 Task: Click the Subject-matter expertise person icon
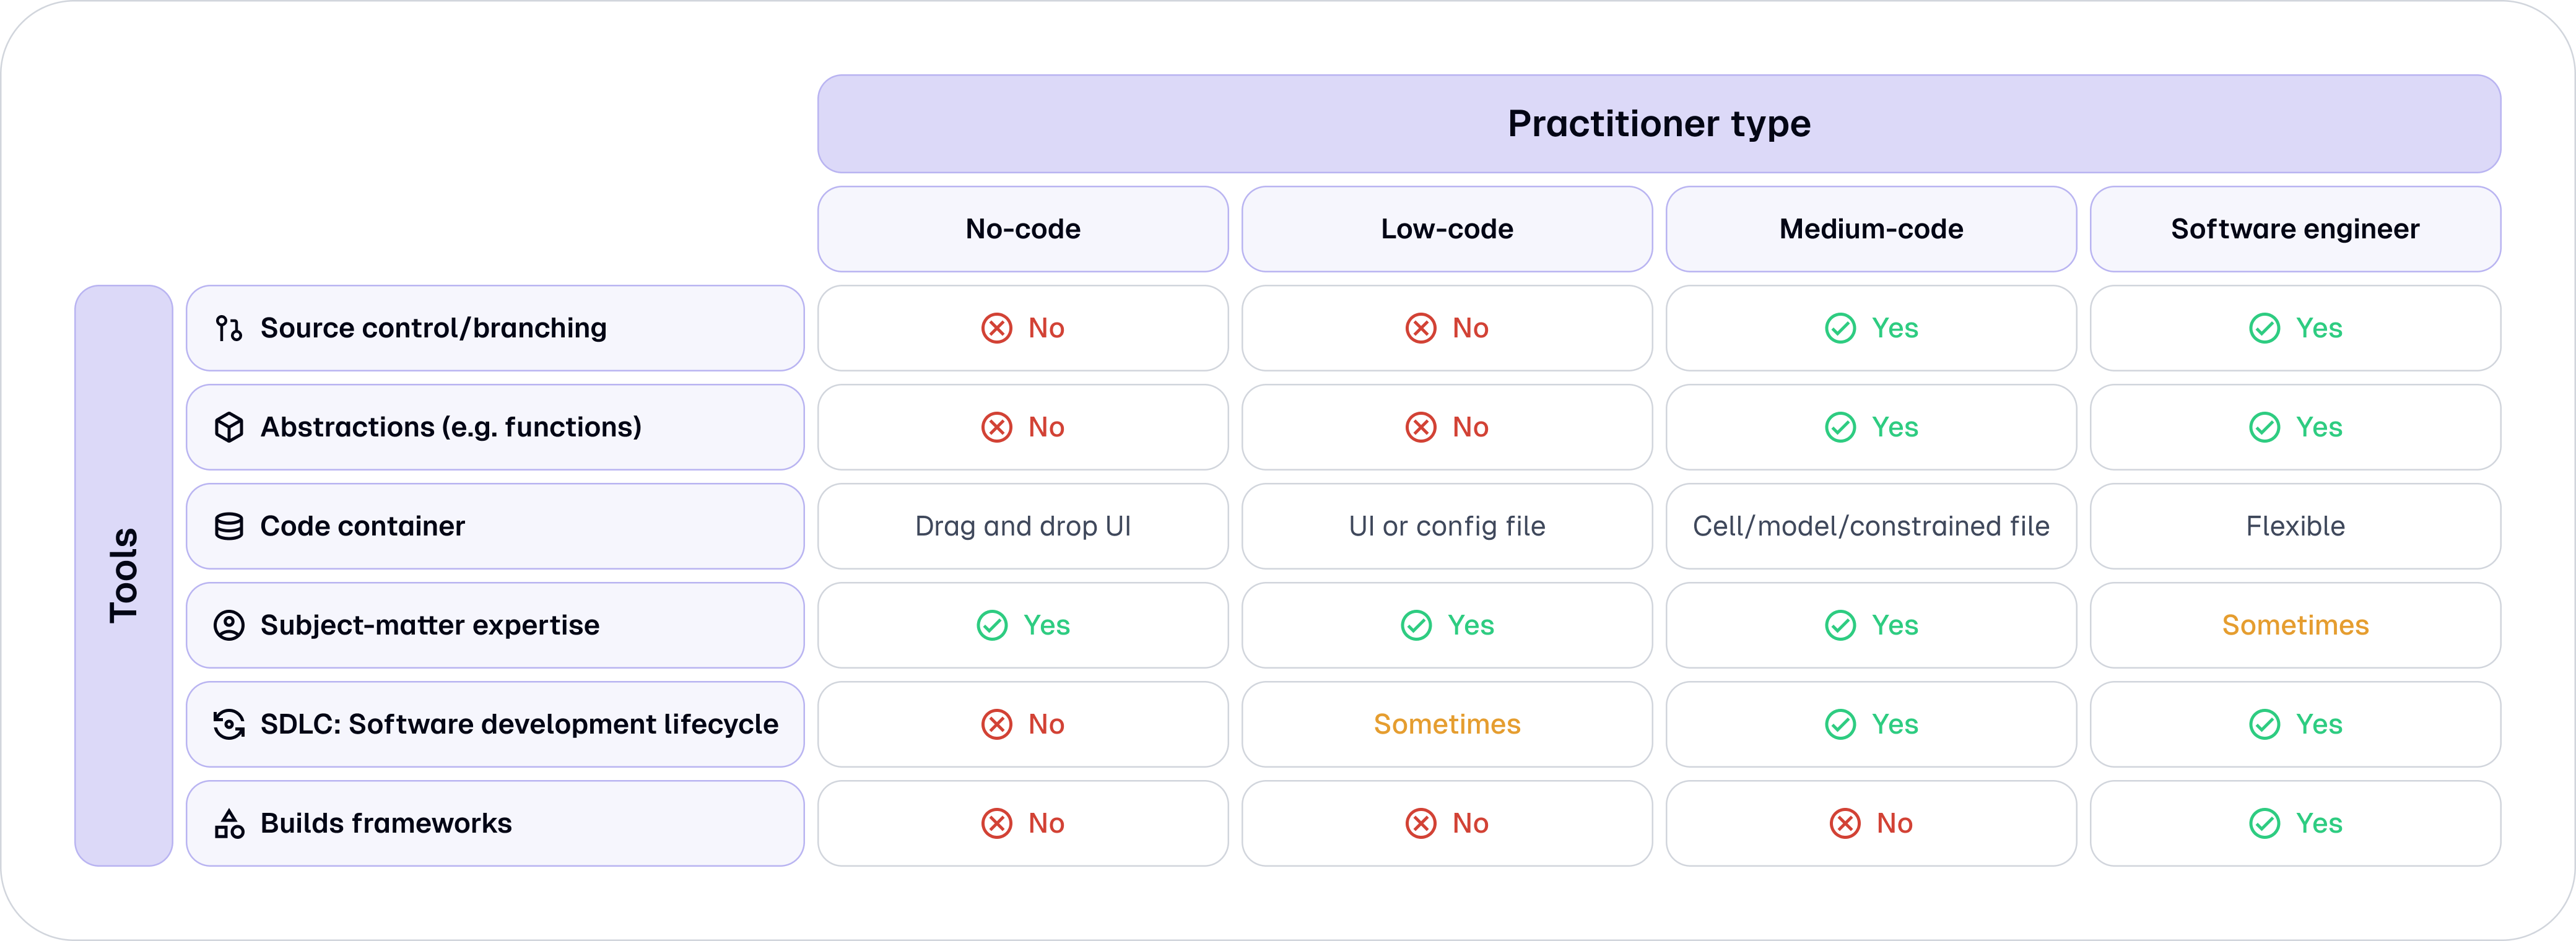tap(229, 625)
